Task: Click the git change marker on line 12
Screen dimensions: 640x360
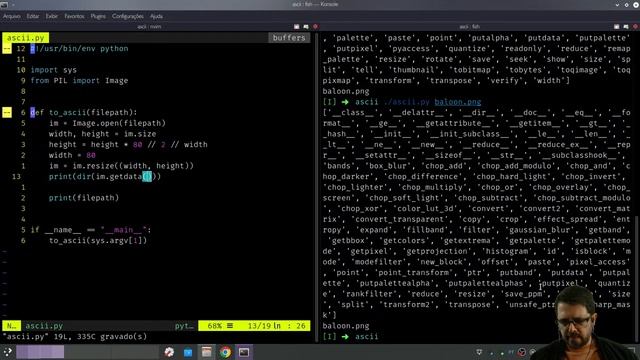Action: [7, 49]
